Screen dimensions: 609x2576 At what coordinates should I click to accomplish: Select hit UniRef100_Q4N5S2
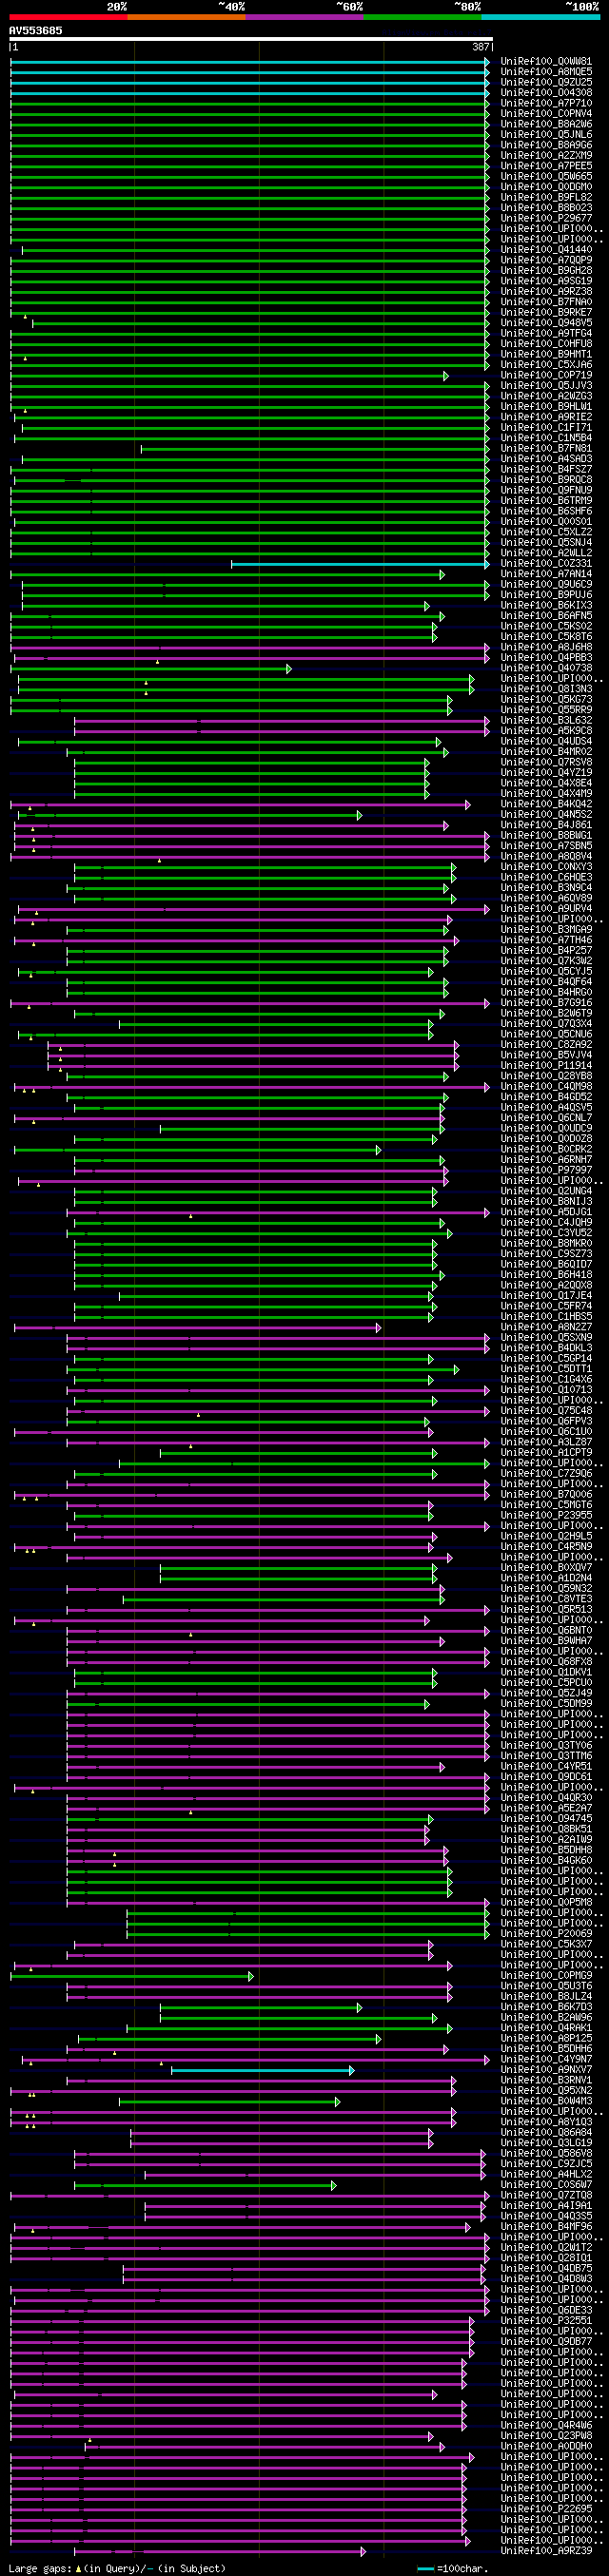pos(546,815)
